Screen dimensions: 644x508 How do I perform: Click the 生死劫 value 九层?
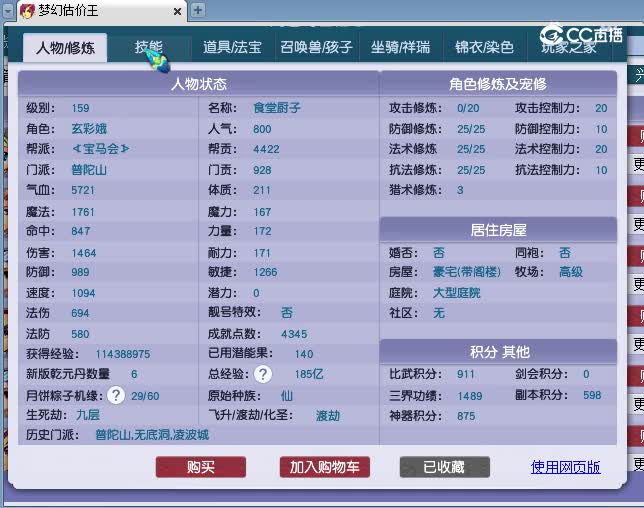88,415
